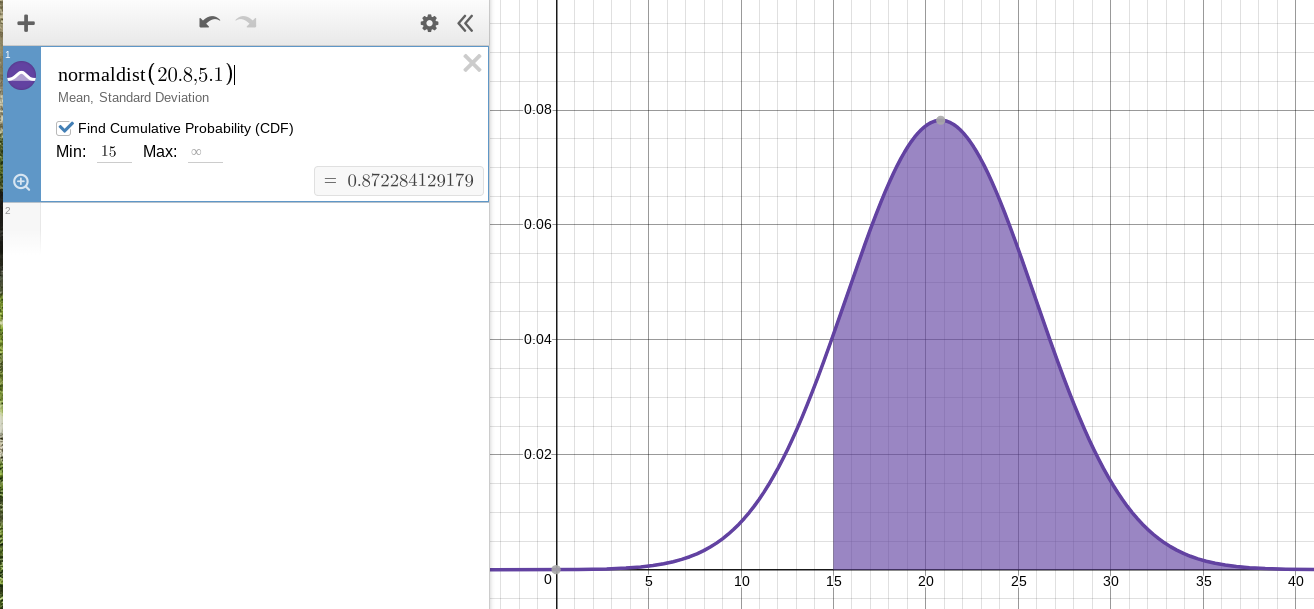Click the expression row number 1 badge
1314x609 pixels.
(x=8, y=54)
